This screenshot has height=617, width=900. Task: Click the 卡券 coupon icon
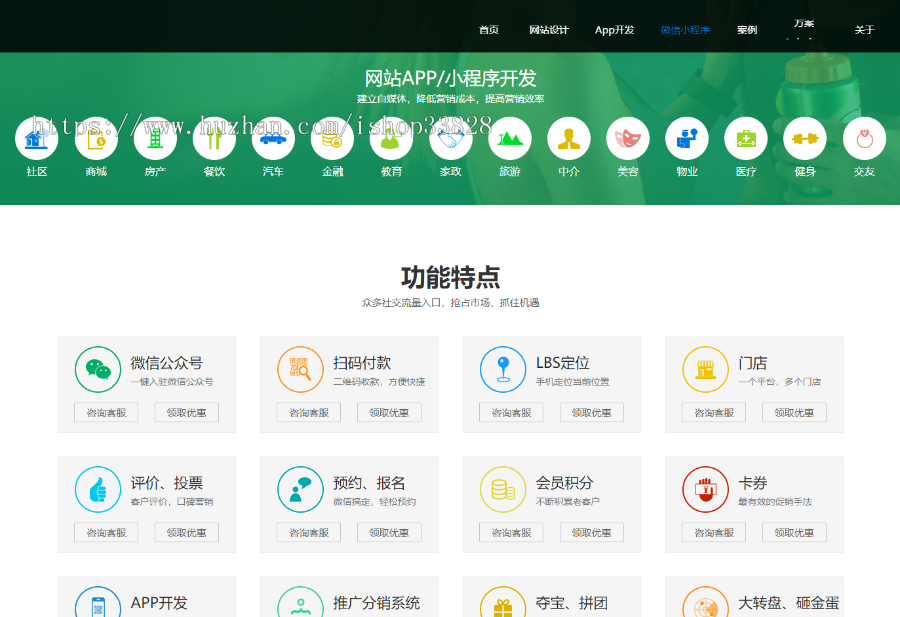pos(705,489)
